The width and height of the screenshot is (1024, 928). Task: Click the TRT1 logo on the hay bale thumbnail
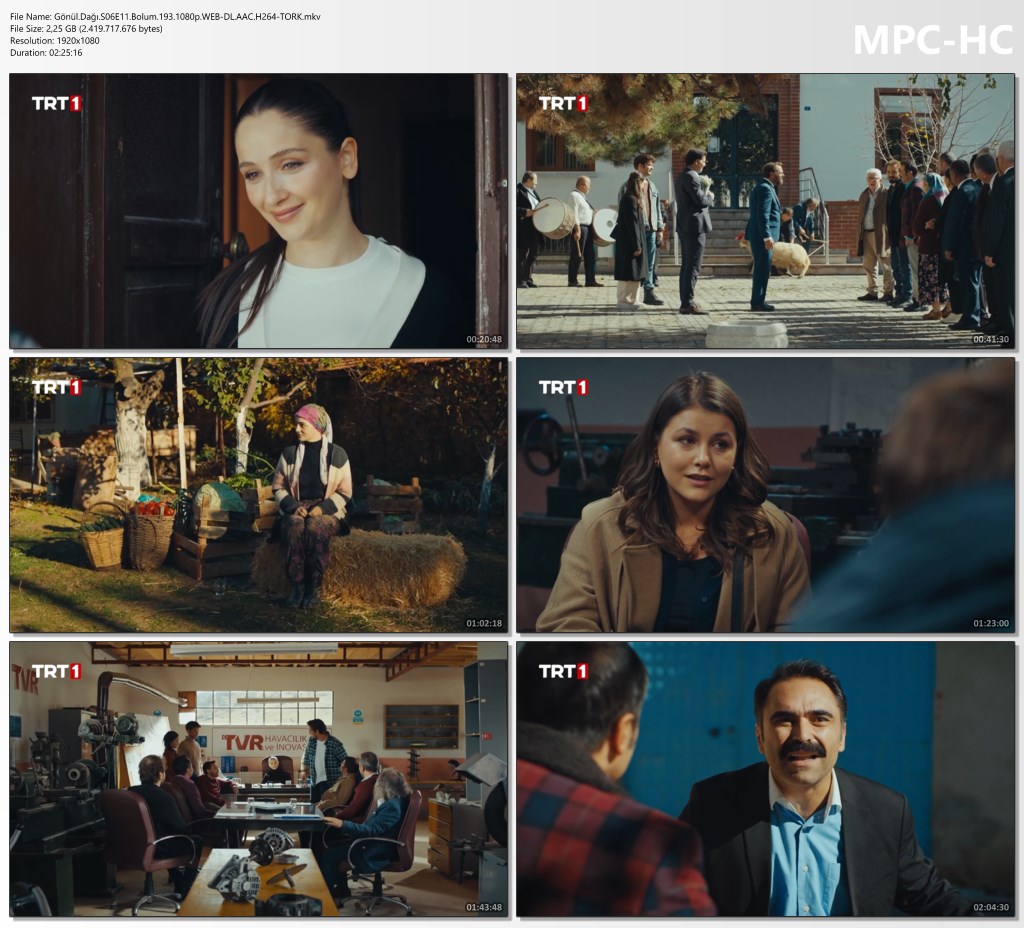tap(56, 387)
